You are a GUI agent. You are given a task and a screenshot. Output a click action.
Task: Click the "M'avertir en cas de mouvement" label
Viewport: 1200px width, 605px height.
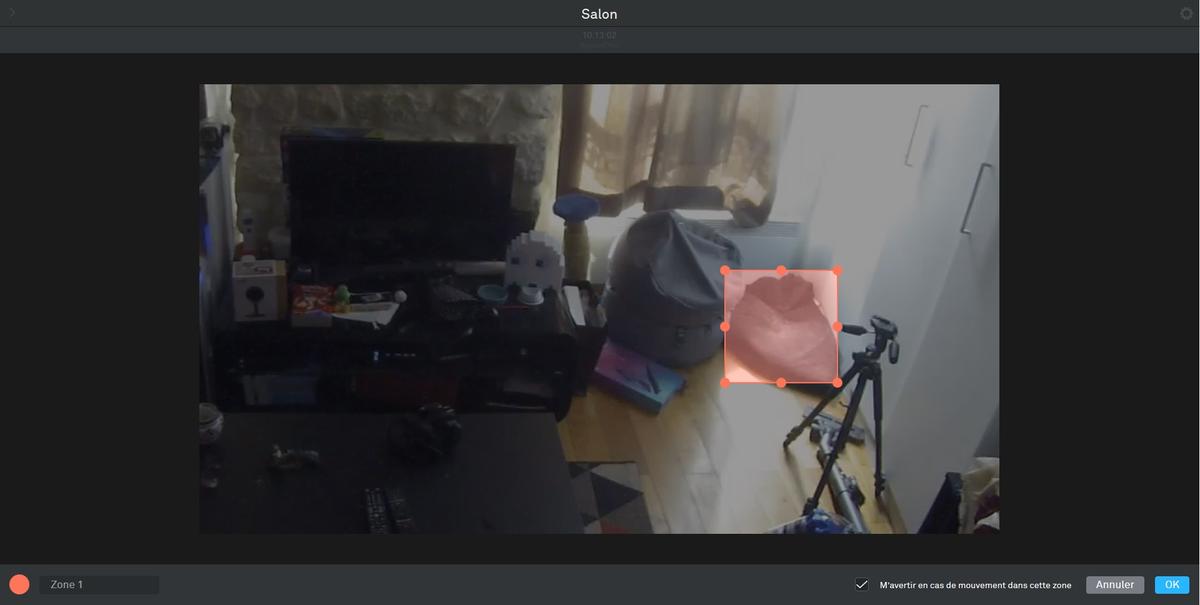coord(975,585)
